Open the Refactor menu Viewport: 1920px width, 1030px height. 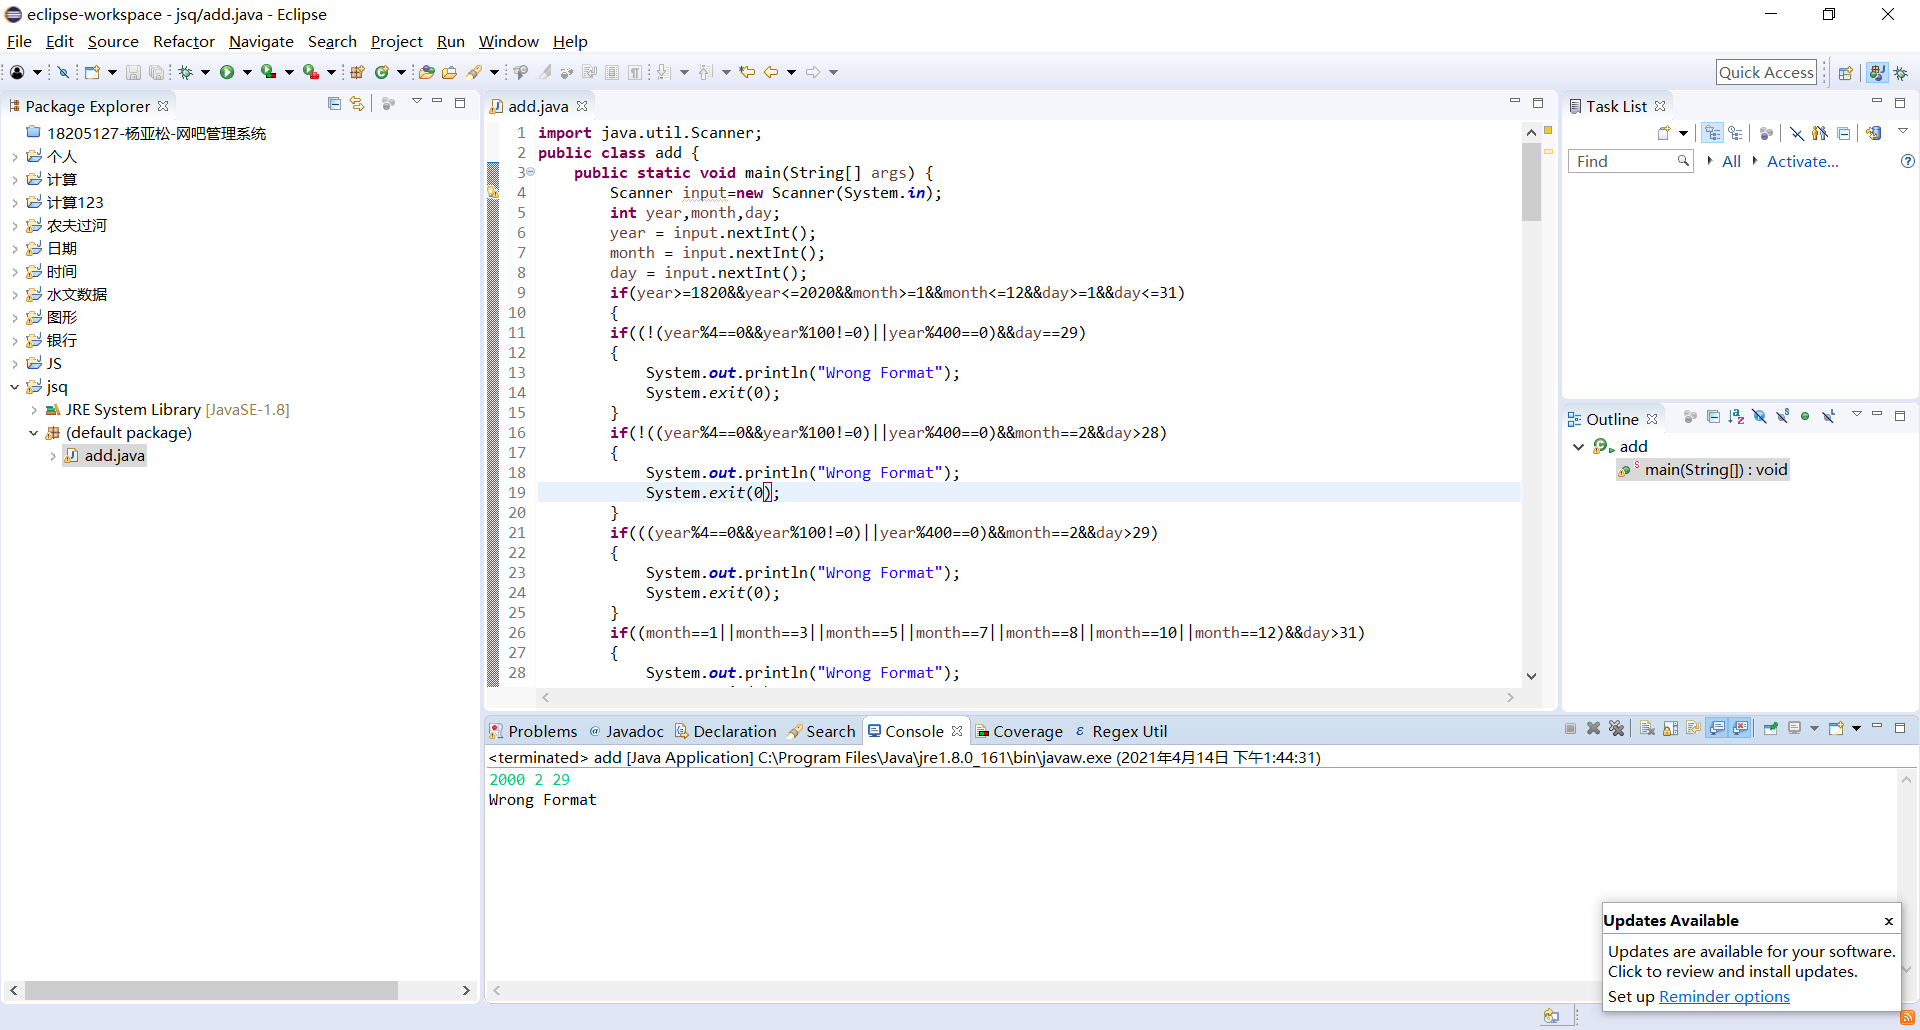pyautogui.click(x=183, y=41)
